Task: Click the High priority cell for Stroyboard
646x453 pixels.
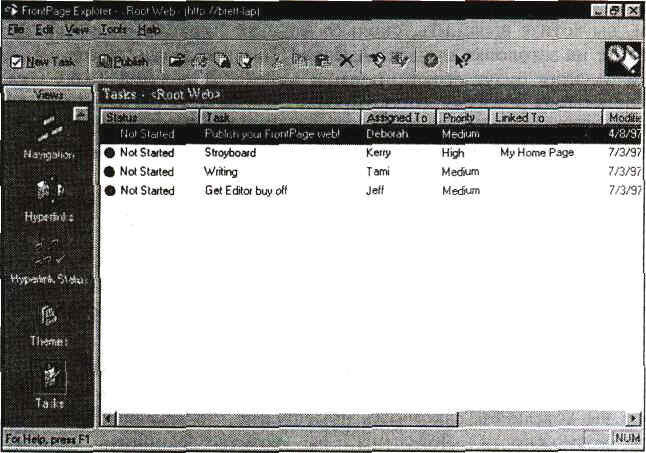Action: pos(453,153)
